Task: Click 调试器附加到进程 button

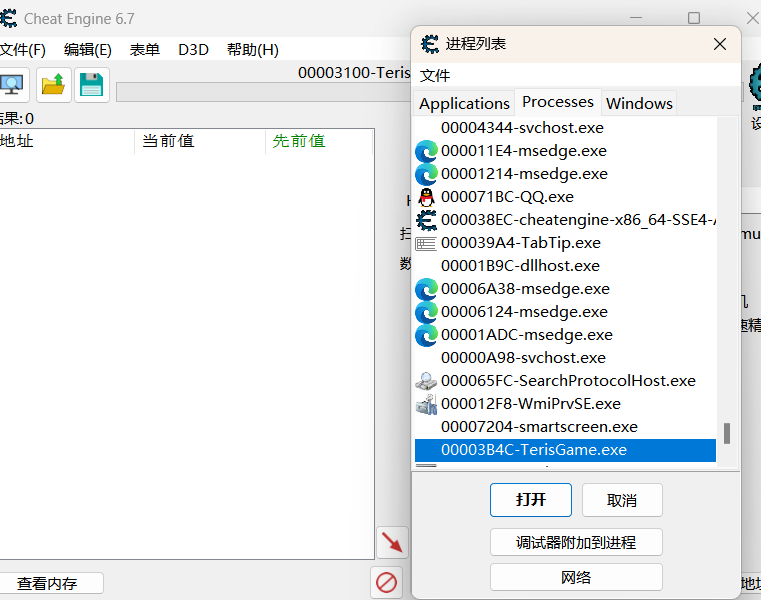Action: pos(576,543)
